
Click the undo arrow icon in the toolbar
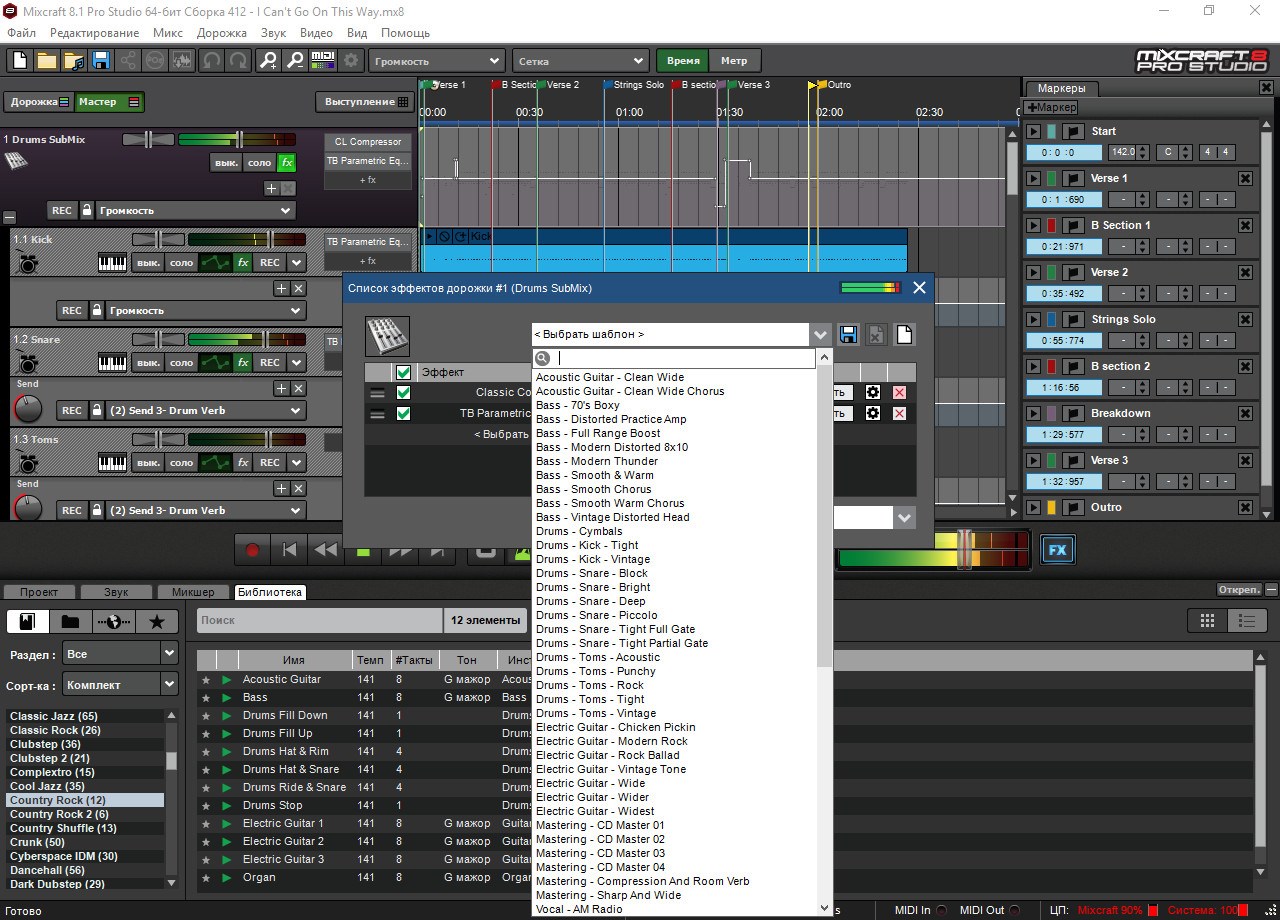[x=211, y=60]
